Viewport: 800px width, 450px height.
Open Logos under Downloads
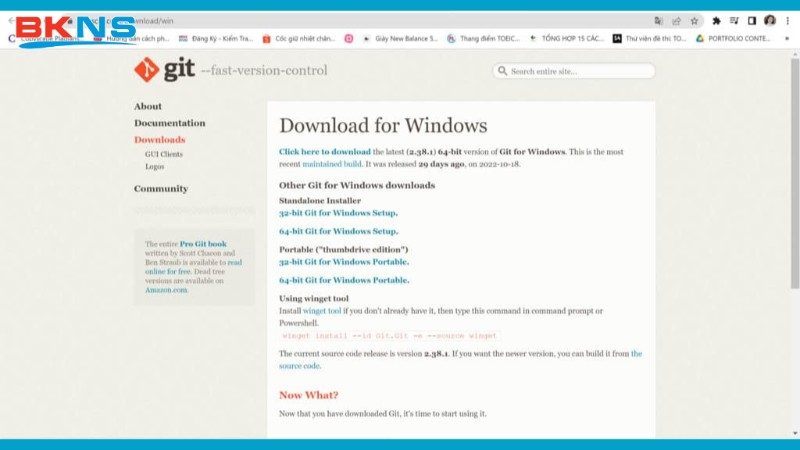click(155, 166)
